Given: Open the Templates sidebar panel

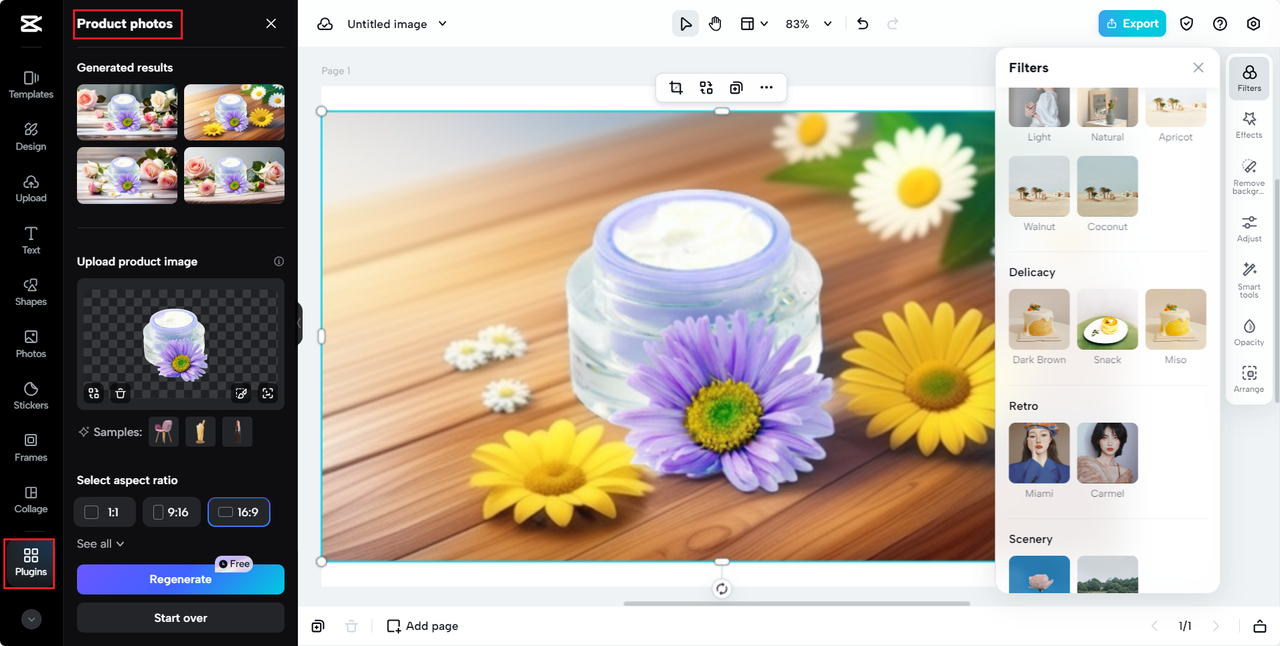Looking at the screenshot, I should tap(31, 84).
